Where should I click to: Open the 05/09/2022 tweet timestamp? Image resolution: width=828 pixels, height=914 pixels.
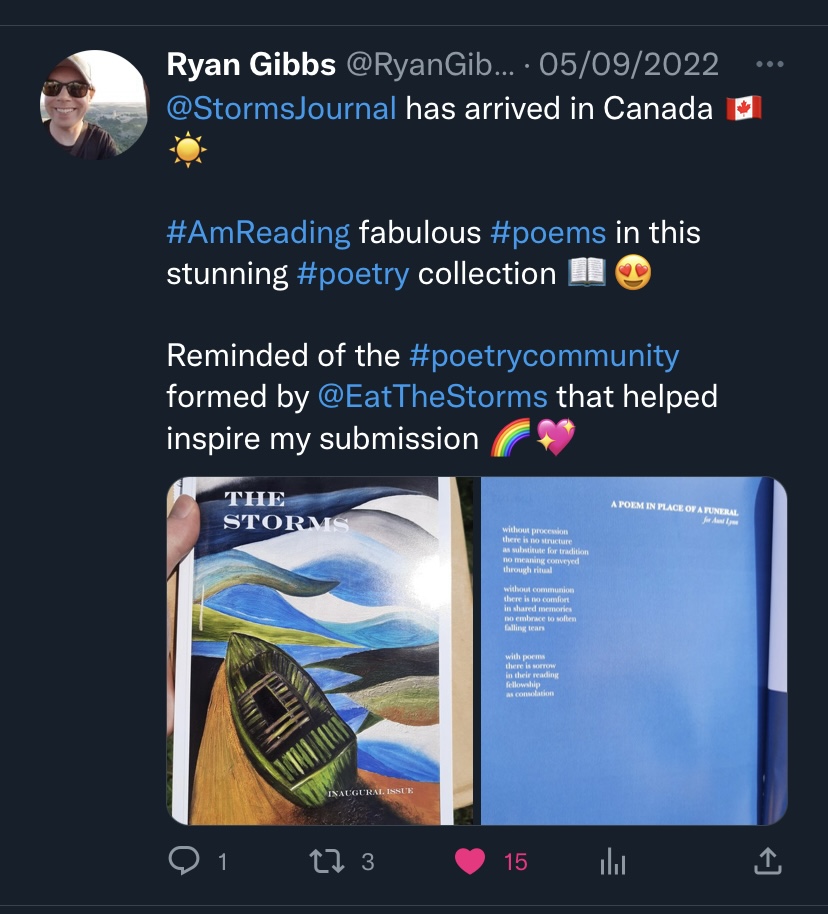click(x=628, y=65)
